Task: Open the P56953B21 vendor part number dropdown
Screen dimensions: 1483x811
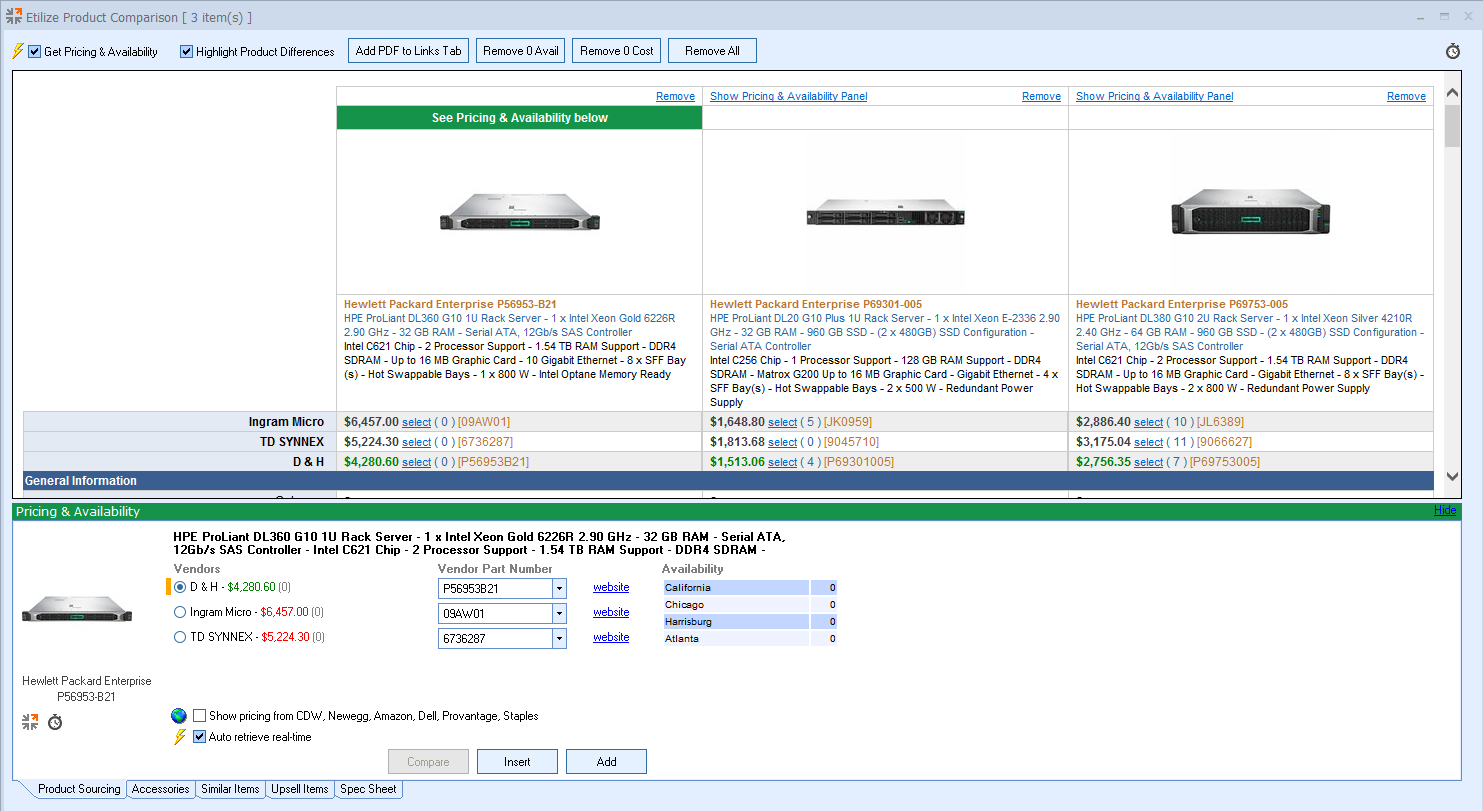Action: [559, 588]
